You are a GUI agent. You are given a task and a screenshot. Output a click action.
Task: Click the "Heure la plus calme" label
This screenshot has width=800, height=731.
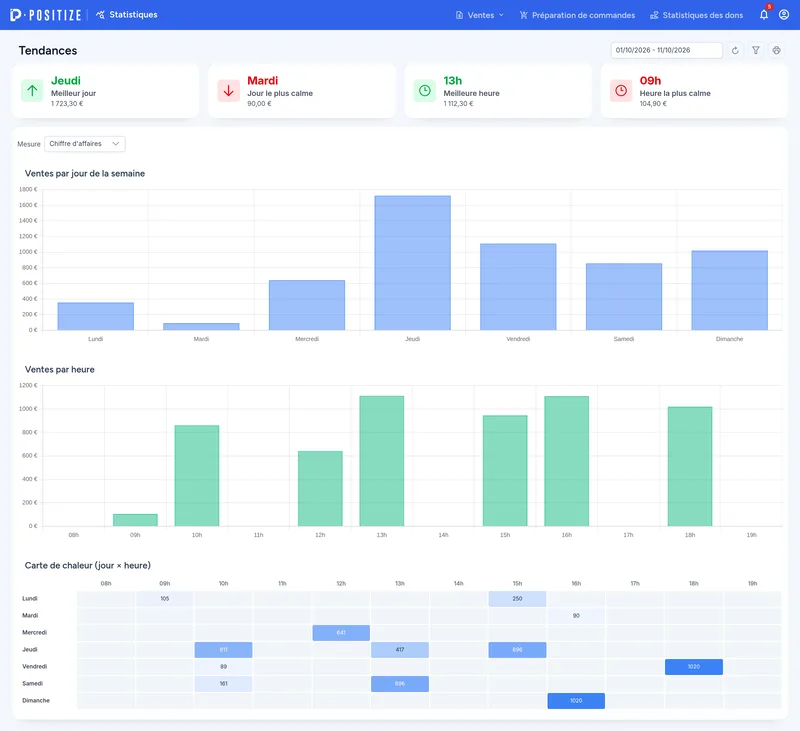click(x=675, y=93)
